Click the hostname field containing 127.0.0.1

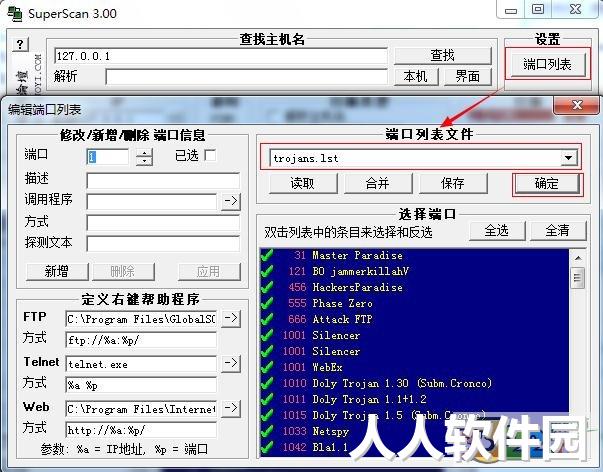coord(221,56)
